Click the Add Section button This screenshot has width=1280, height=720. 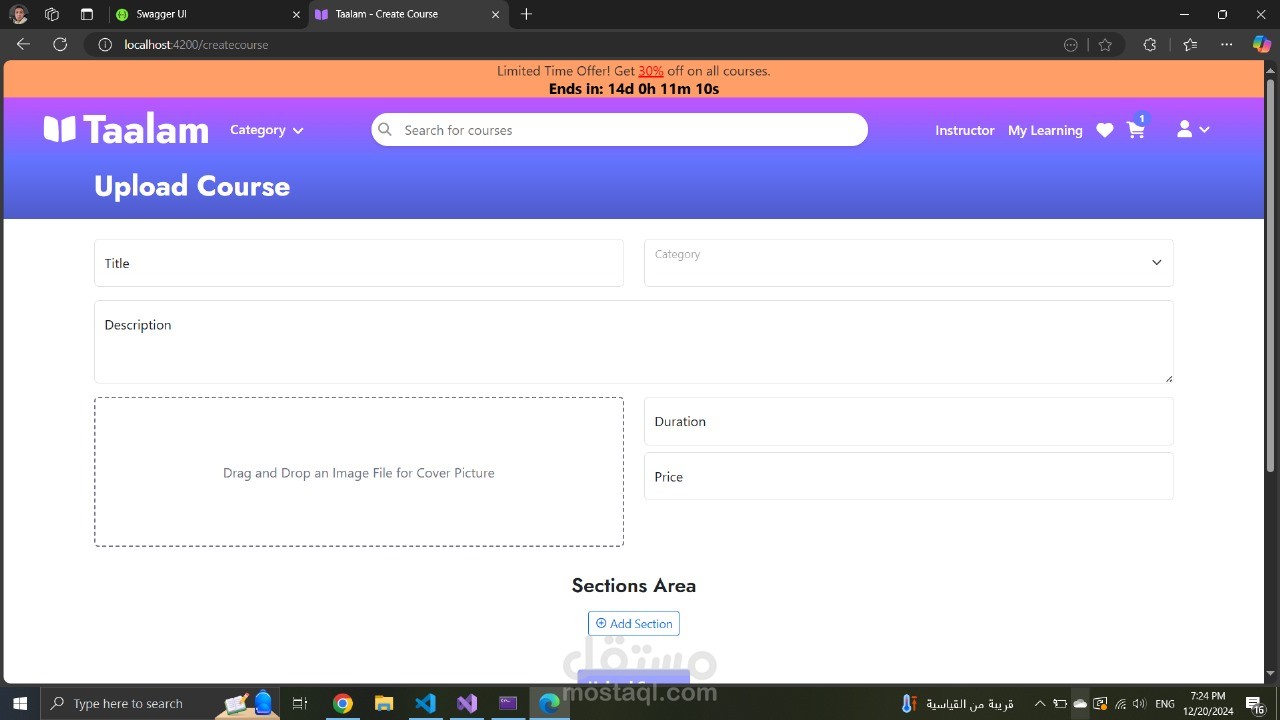point(634,623)
